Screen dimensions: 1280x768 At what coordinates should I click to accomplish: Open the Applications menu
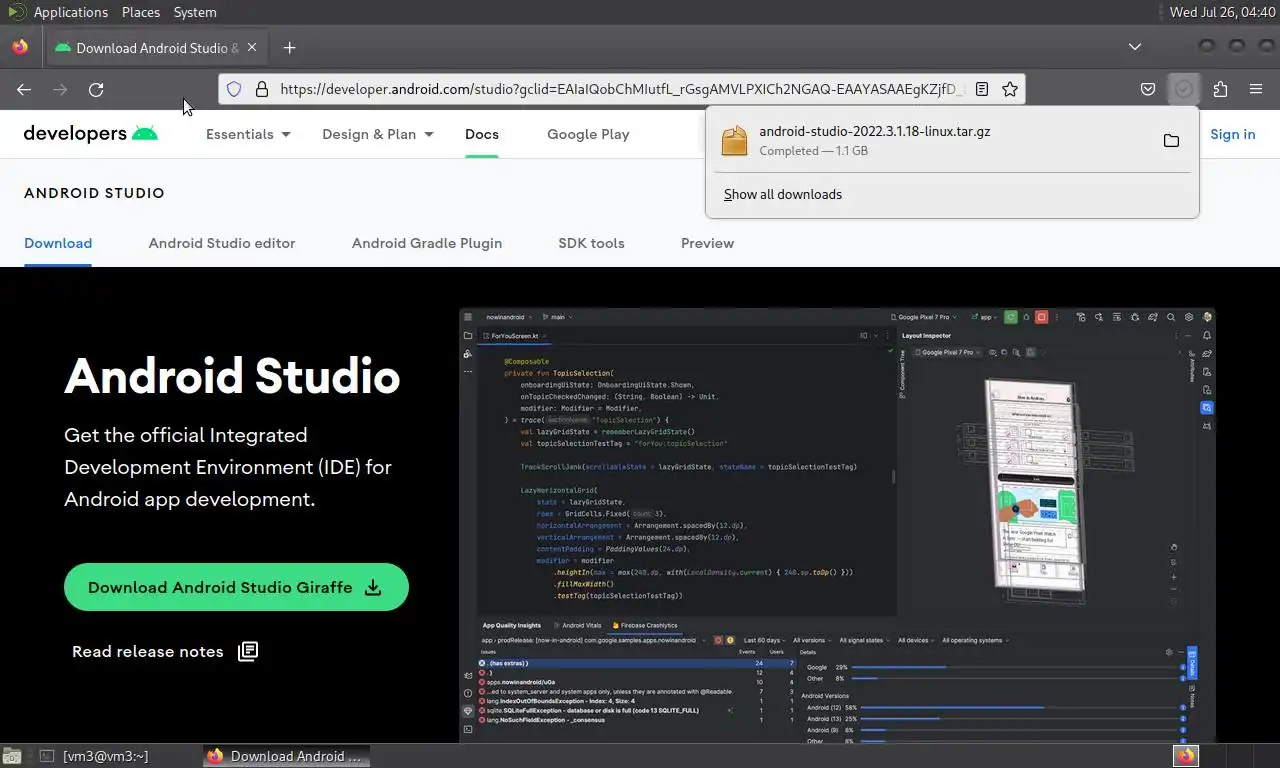(x=70, y=12)
